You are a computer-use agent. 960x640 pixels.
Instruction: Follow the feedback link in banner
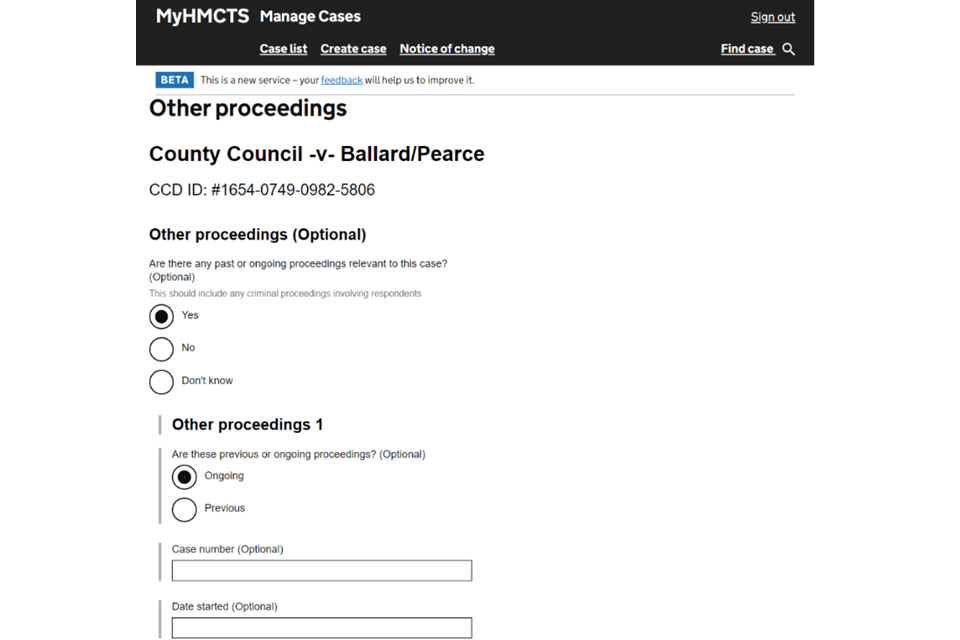click(x=341, y=80)
